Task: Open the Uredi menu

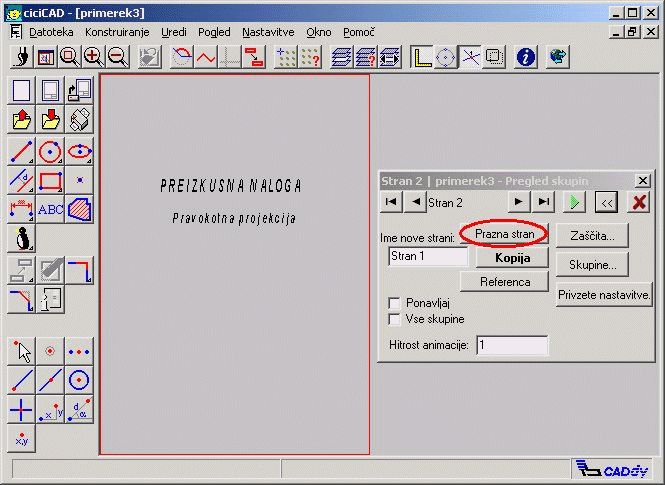Action: (x=173, y=32)
